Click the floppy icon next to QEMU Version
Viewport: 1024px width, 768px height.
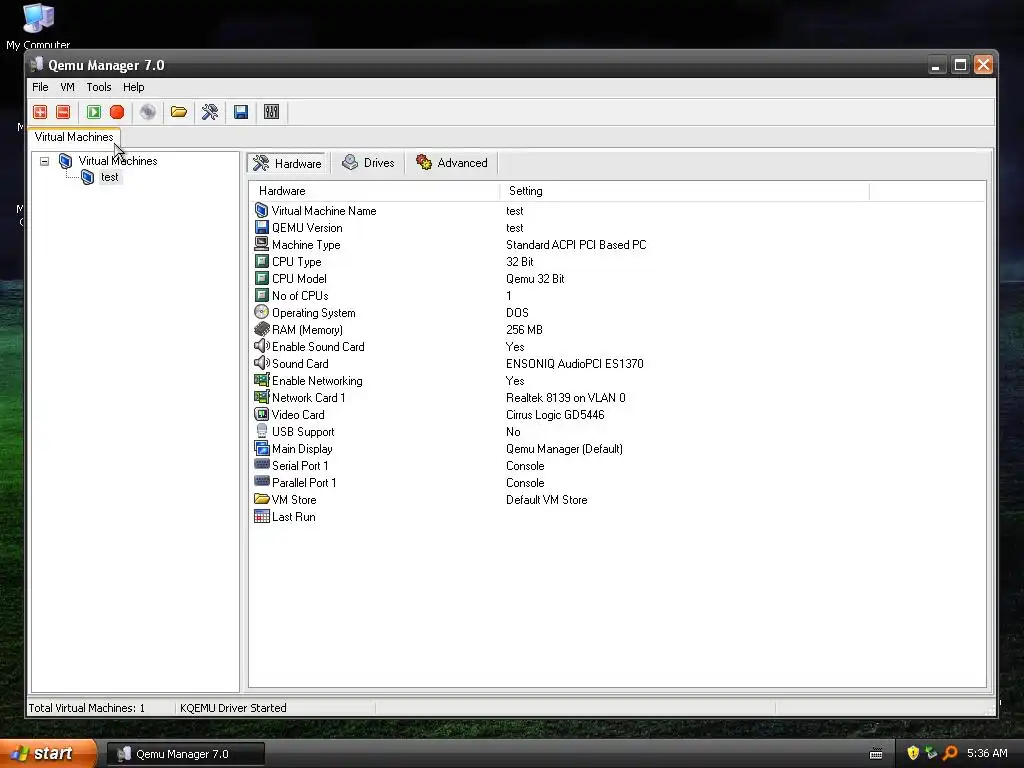[262, 227]
